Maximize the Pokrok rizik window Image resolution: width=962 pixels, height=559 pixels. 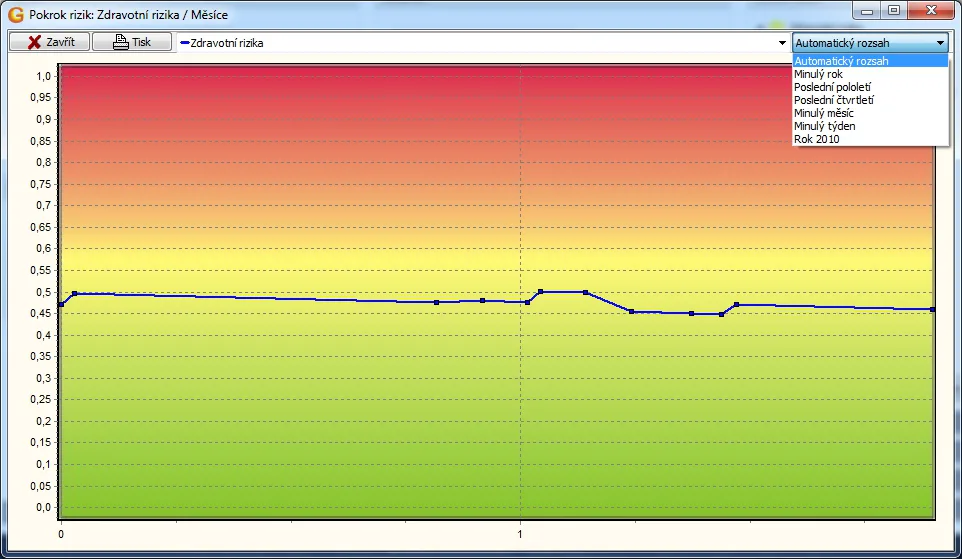click(892, 10)
